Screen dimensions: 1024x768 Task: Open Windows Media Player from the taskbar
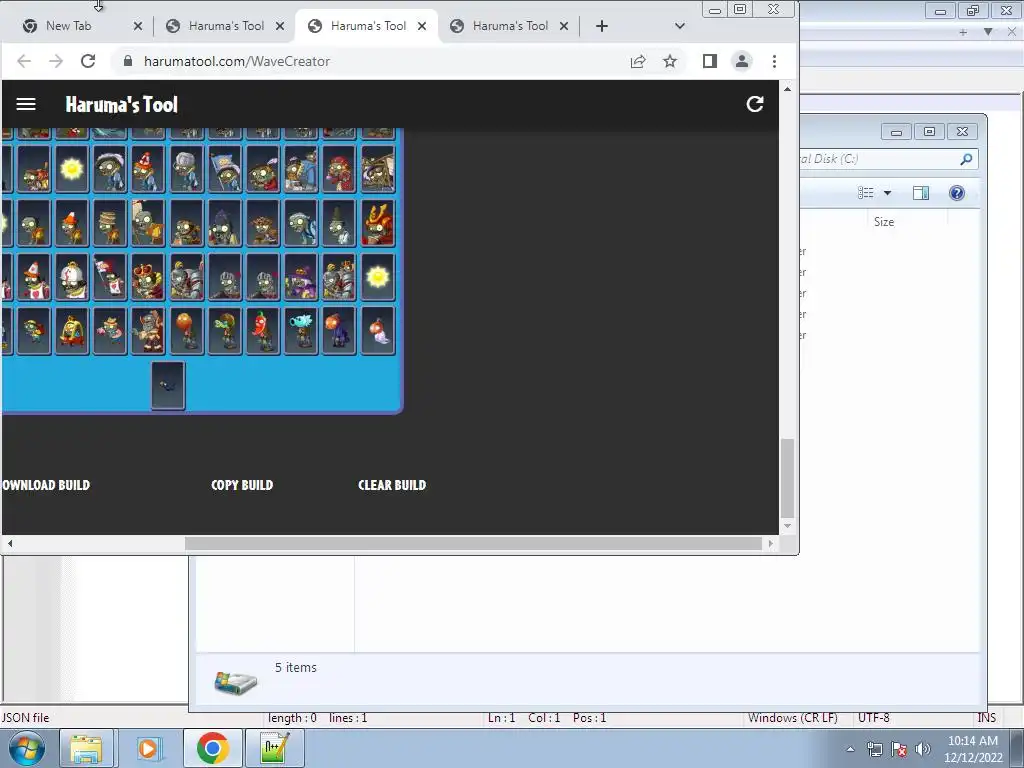(x=148, y=748)
